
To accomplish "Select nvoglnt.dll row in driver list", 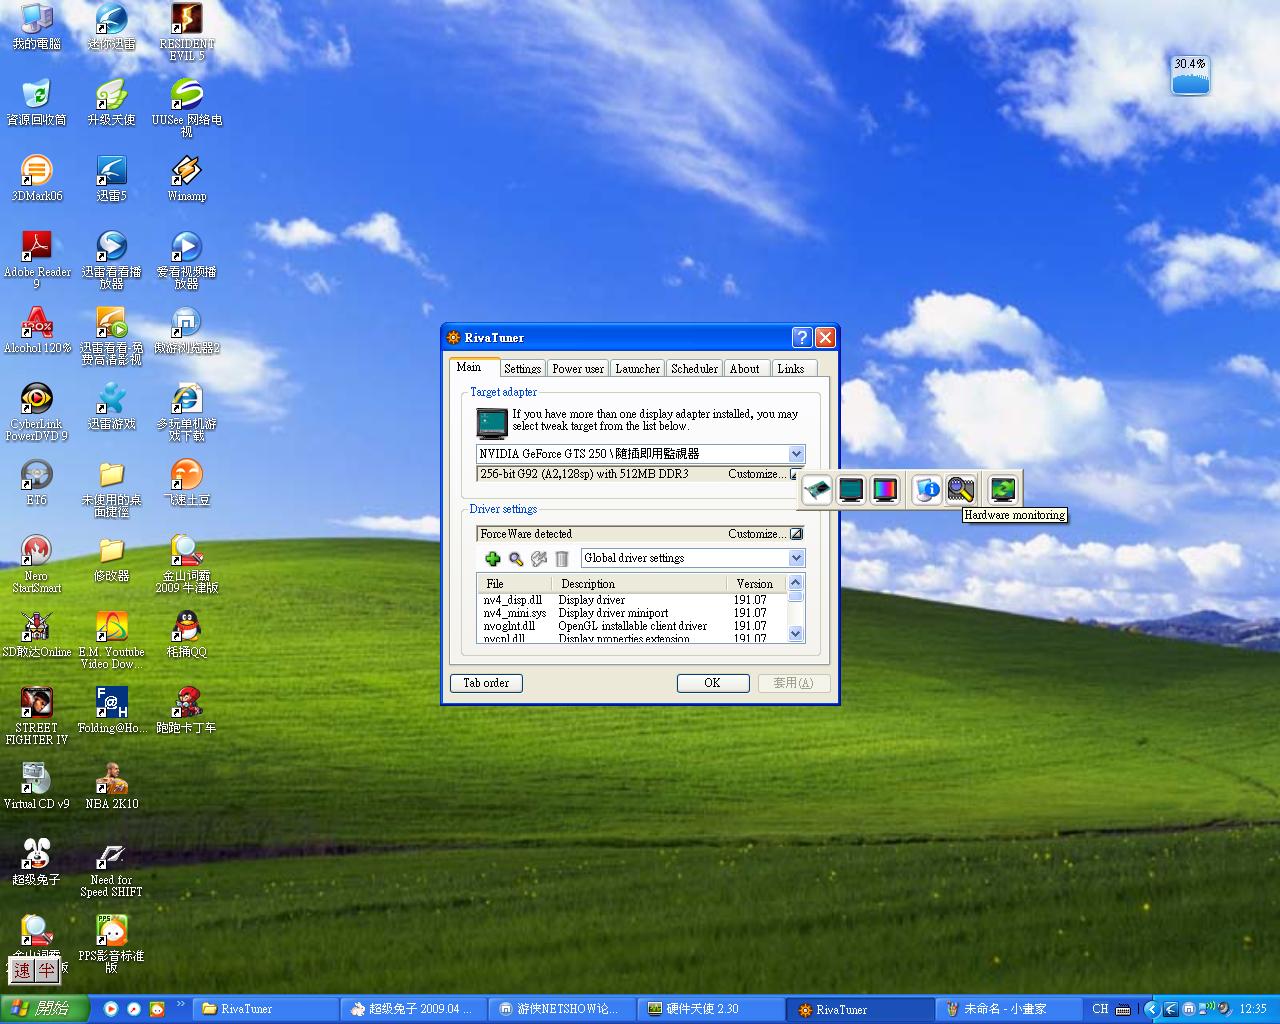I will 632,626.
